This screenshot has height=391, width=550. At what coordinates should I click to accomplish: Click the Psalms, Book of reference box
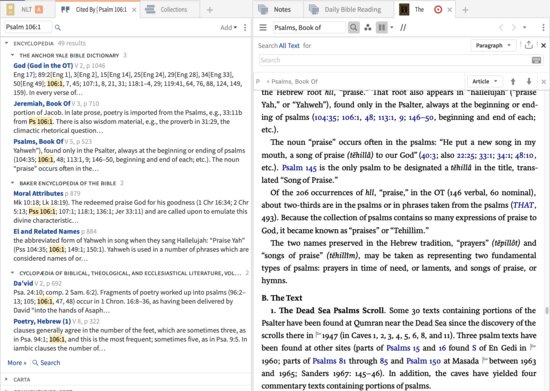(x=309, y=27)
